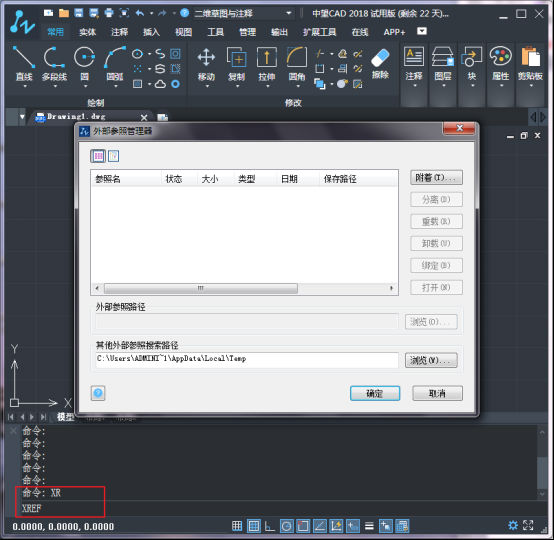Toggle grid display in status bar
554x540 pixels.
(254, 526)
